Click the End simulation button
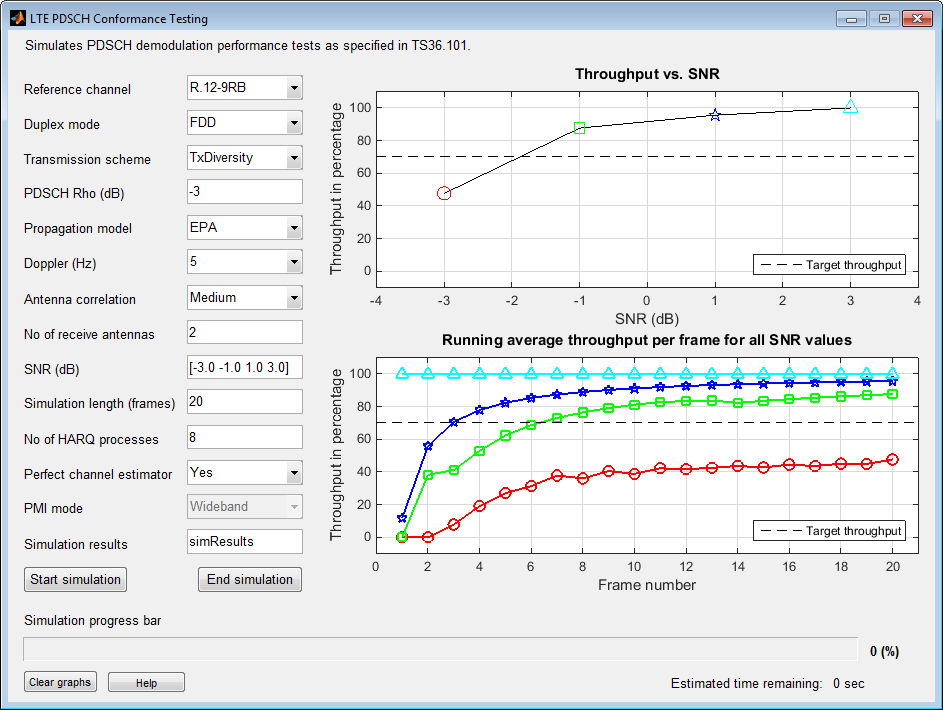Image resolution: width=943 pixels, height=710 pixels. 250,580
